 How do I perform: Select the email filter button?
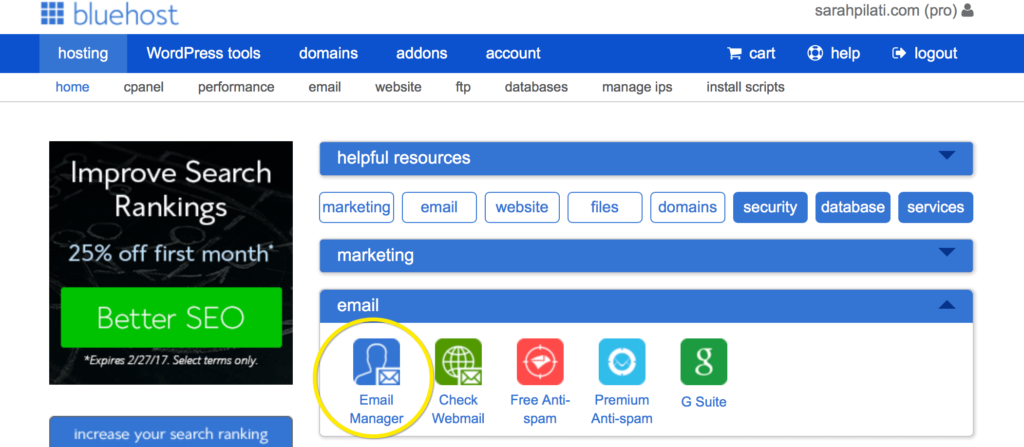pyautogui.click(x=440, y=207)
